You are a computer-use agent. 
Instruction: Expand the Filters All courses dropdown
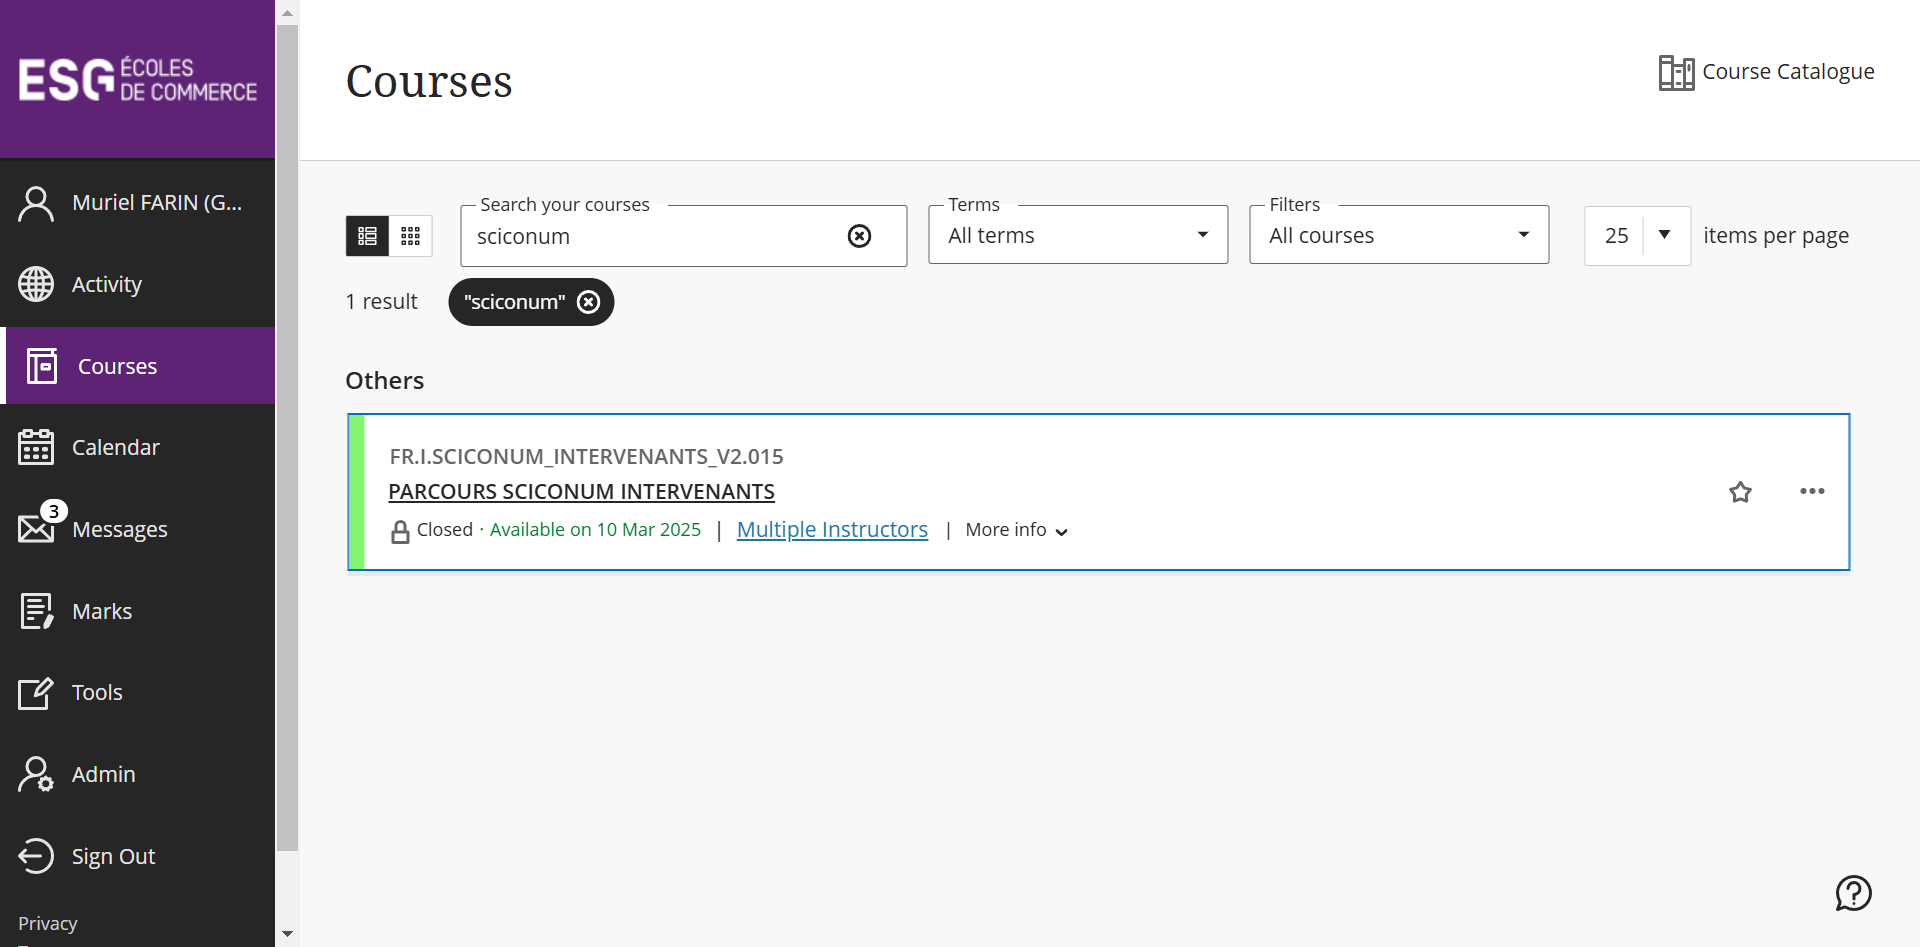(1398, 236)
